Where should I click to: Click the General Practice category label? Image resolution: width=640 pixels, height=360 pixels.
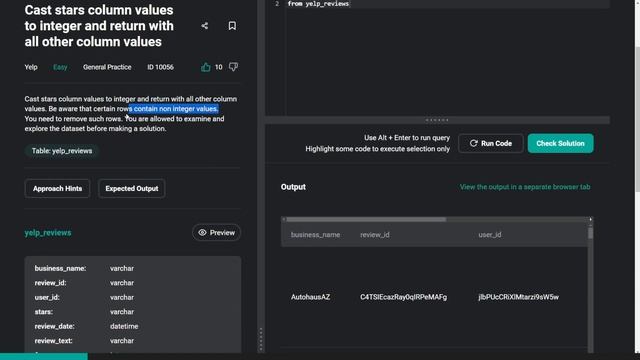[x=107, y=67]
